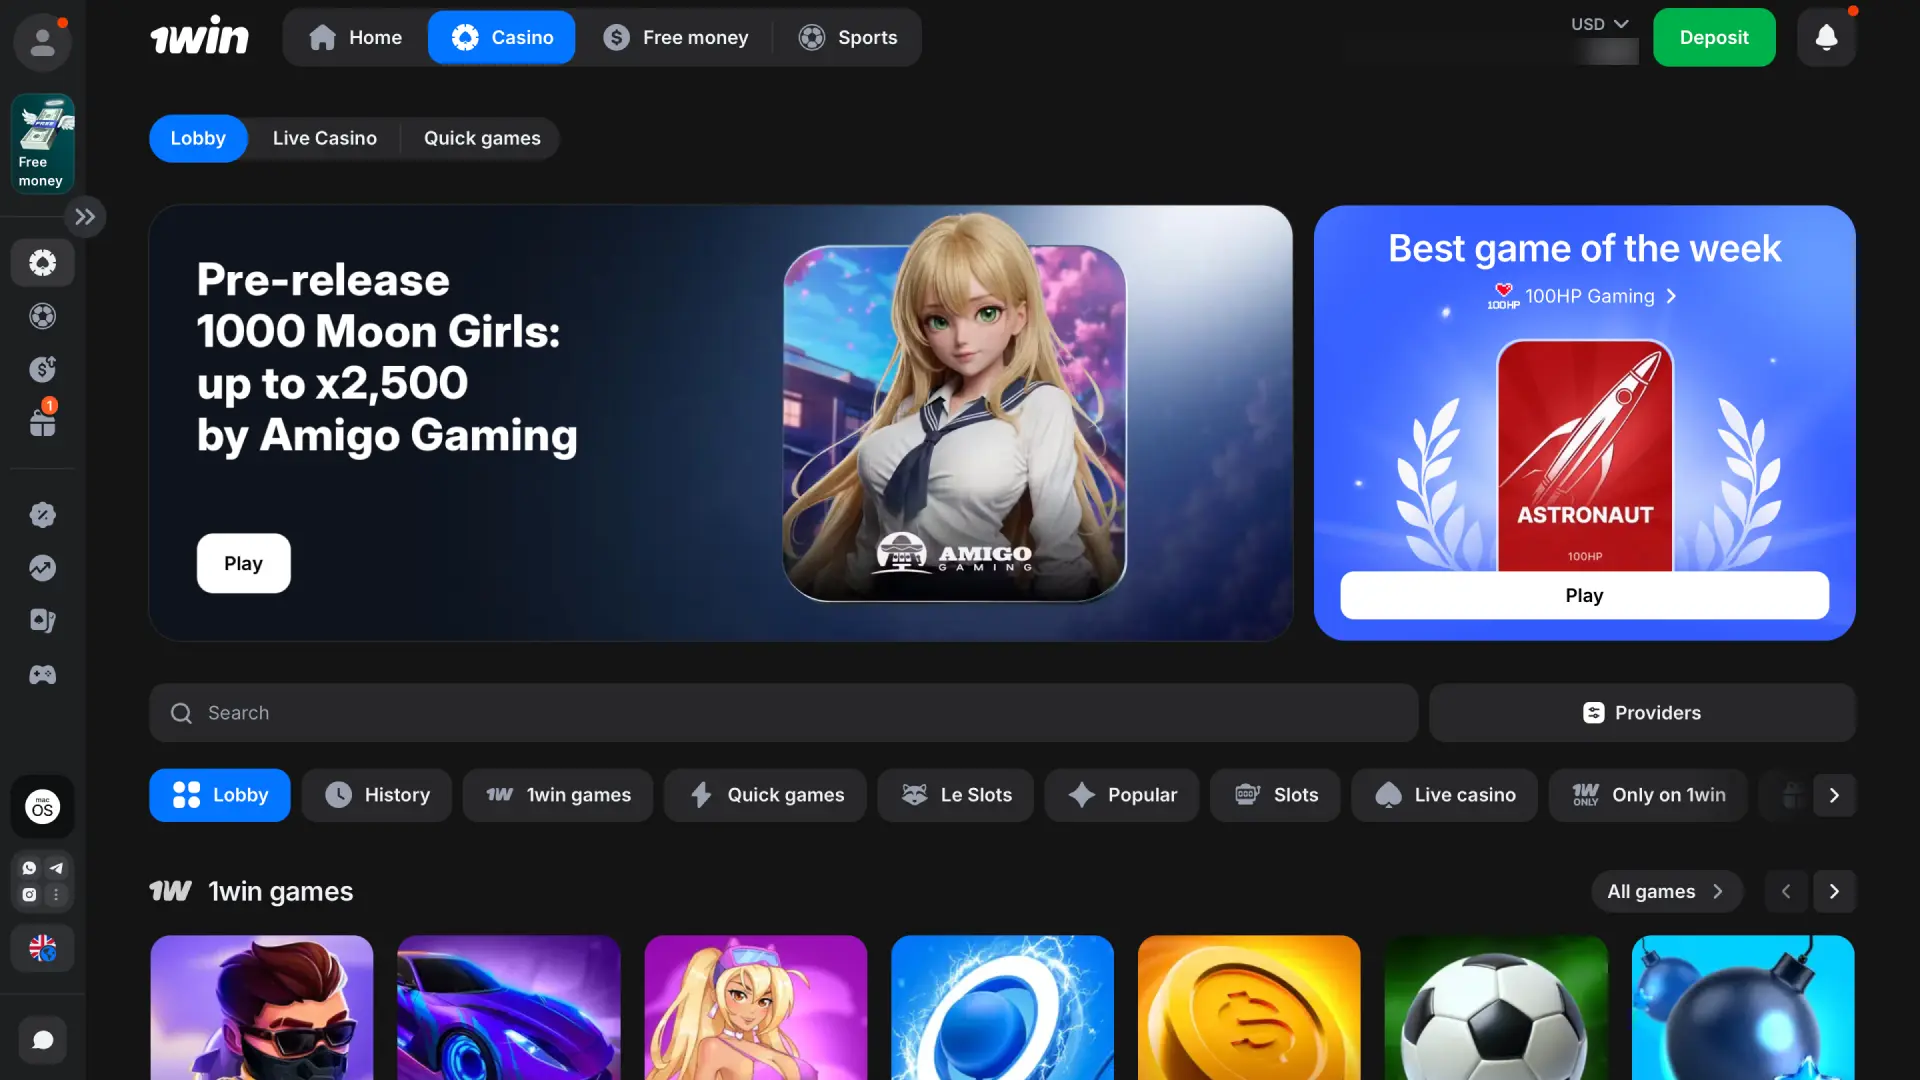1920x1080 pixels.
Task: Click the Free money sidebar promo icon
Action: [x=42, y=143]
